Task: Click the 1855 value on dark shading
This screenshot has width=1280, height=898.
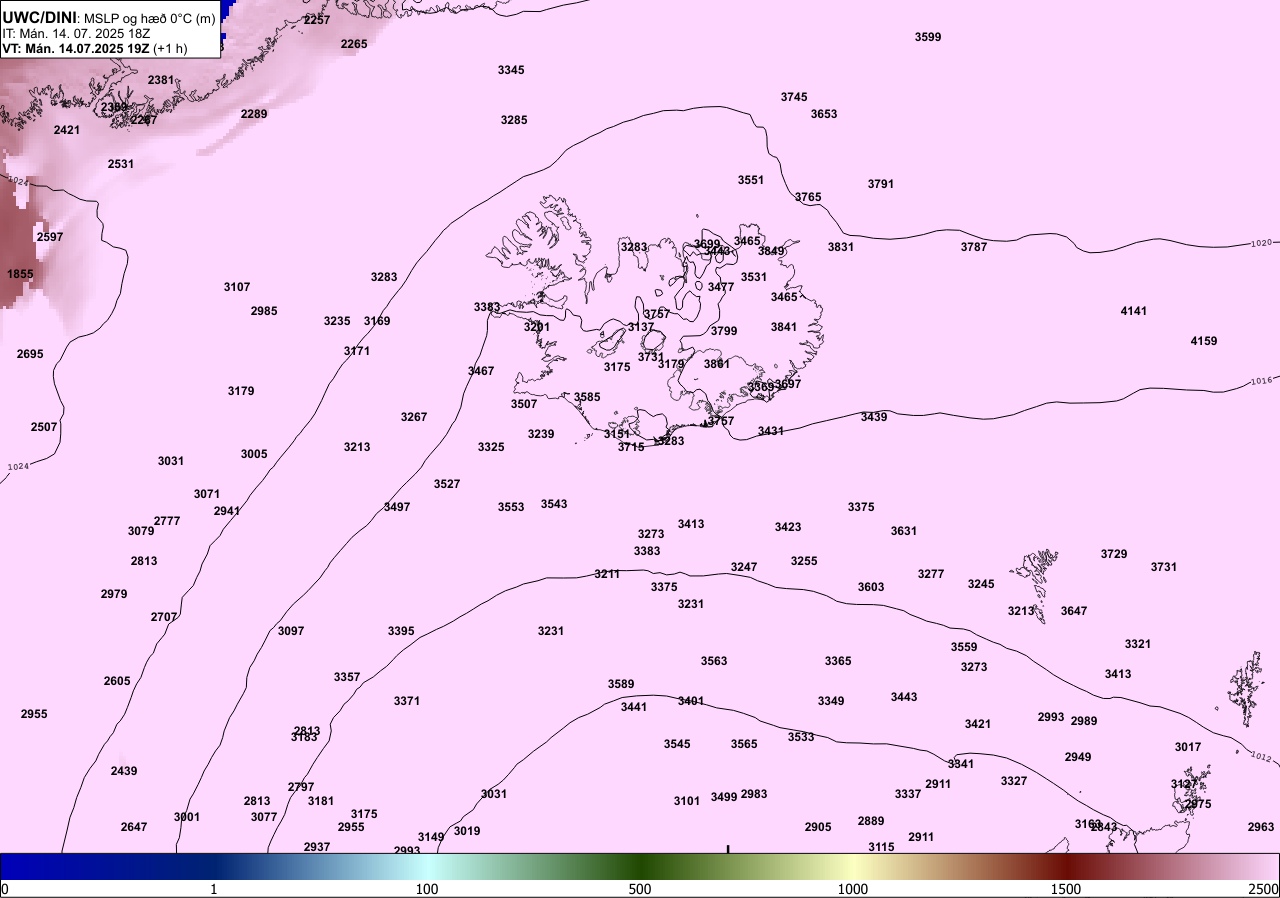Action: 20,274
